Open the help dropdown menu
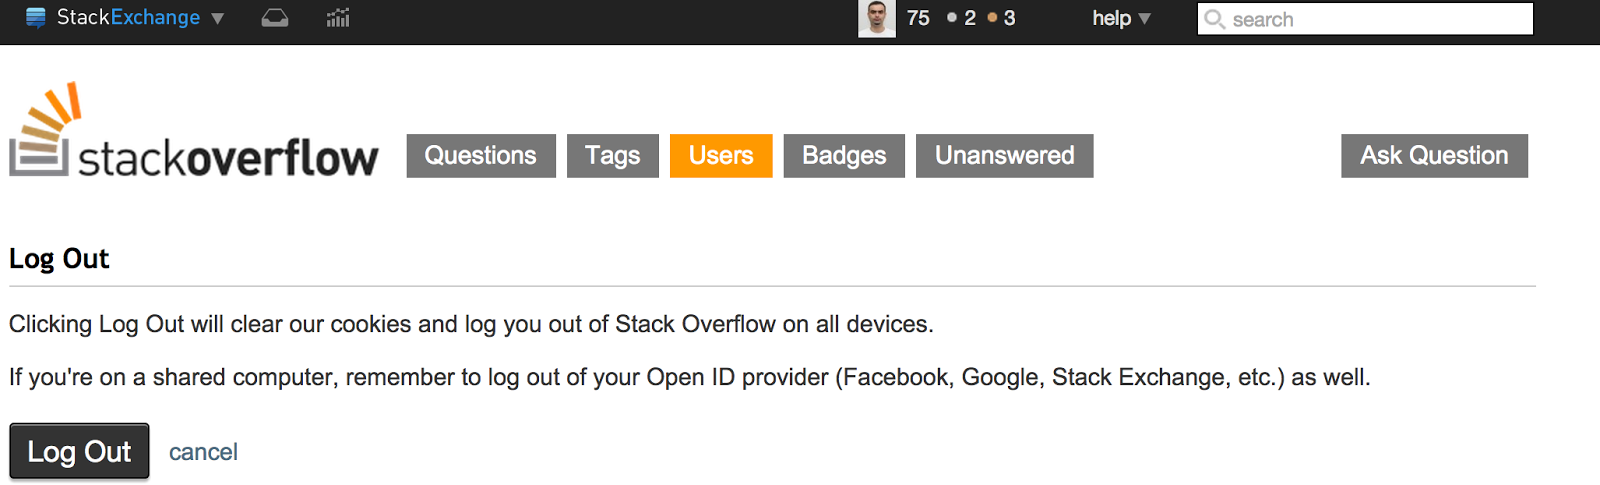1600x485 pixels. click(x=1121, y=18)
